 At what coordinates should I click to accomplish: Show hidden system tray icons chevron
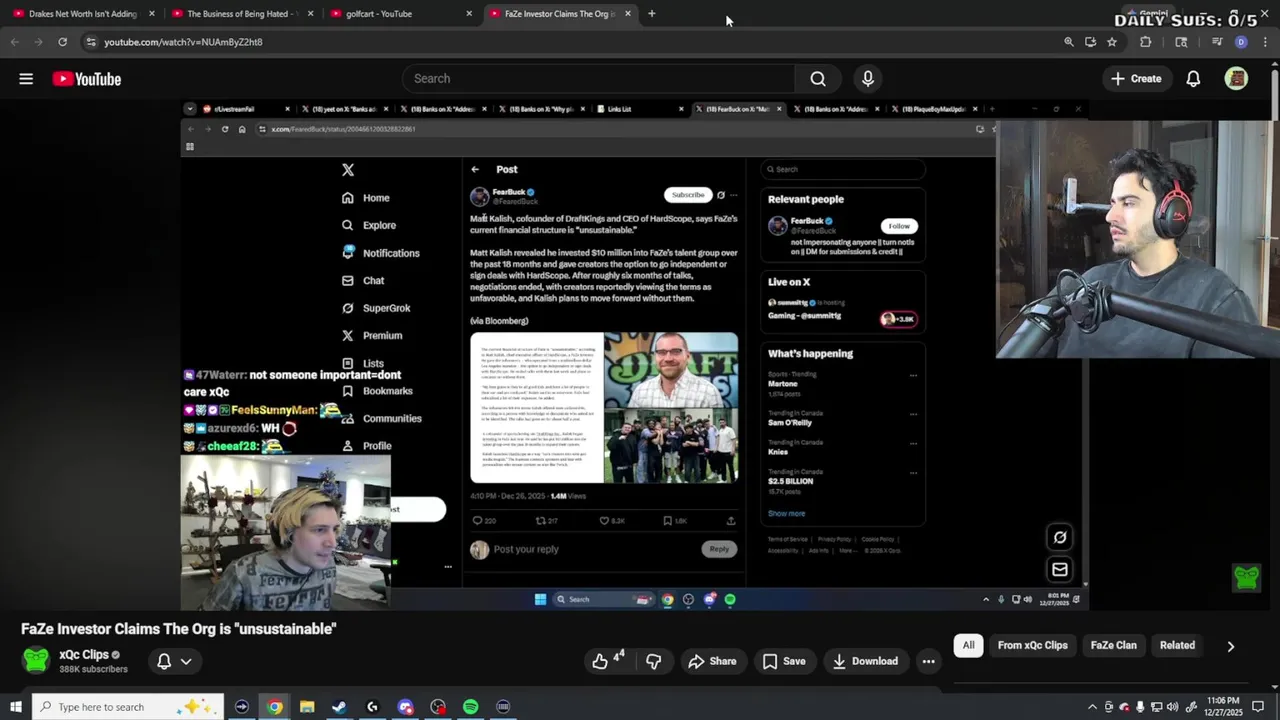coord(1092,707)
